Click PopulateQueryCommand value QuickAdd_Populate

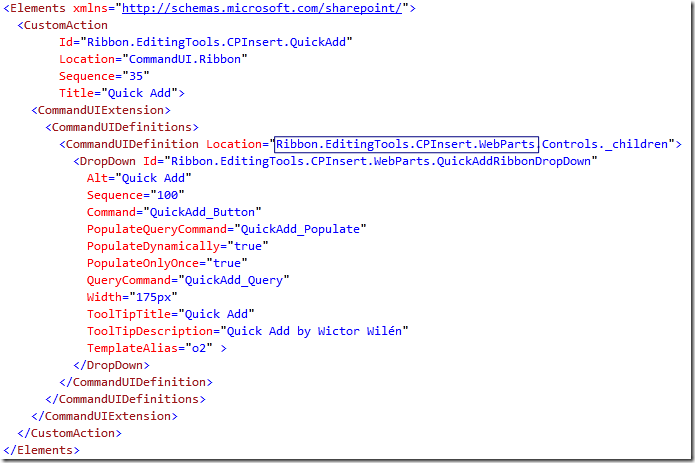[x=300, y=229]
